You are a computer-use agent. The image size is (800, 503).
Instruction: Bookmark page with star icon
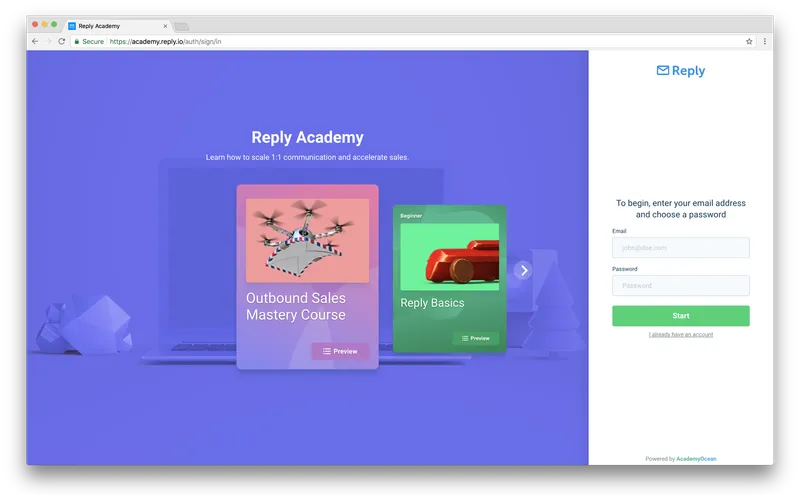click(749, 41)
